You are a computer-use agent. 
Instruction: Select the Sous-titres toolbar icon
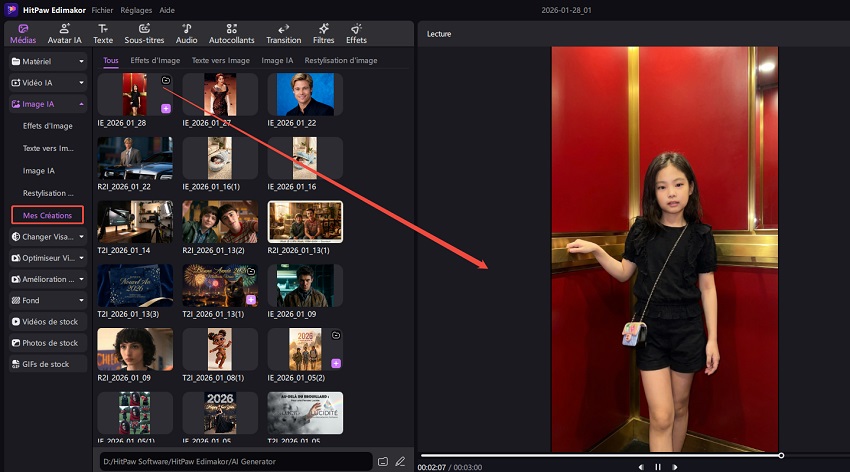coord(145,33)
